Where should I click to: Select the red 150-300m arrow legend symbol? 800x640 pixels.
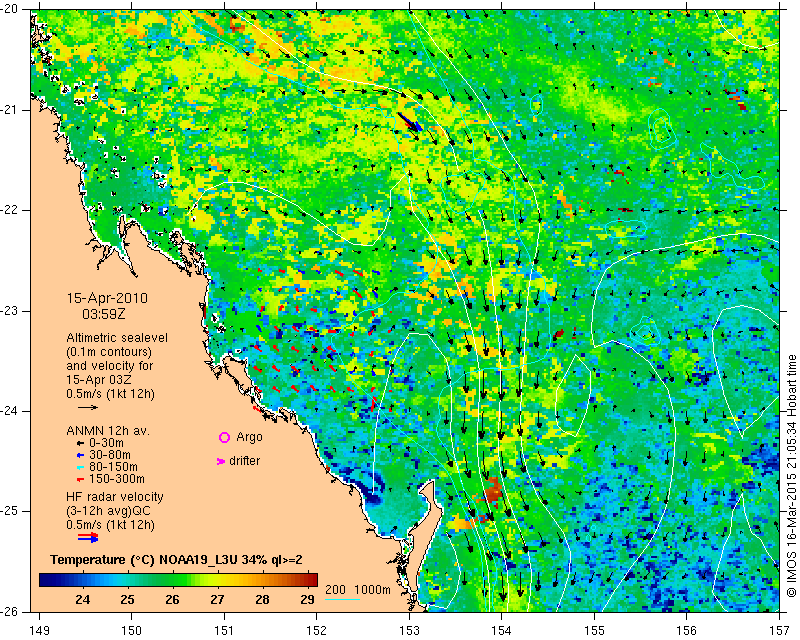(80, 480)
